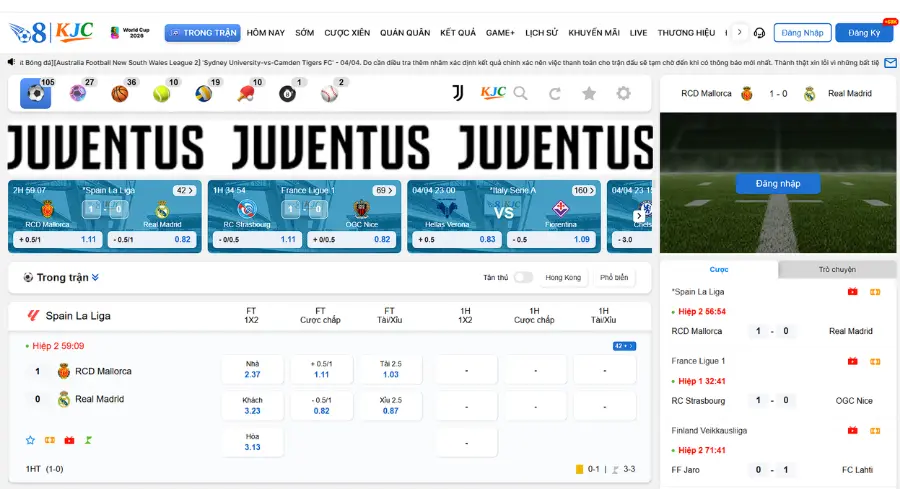
Task: Switch to the Trò chuyện tab
Action: (x=837, y=269)
